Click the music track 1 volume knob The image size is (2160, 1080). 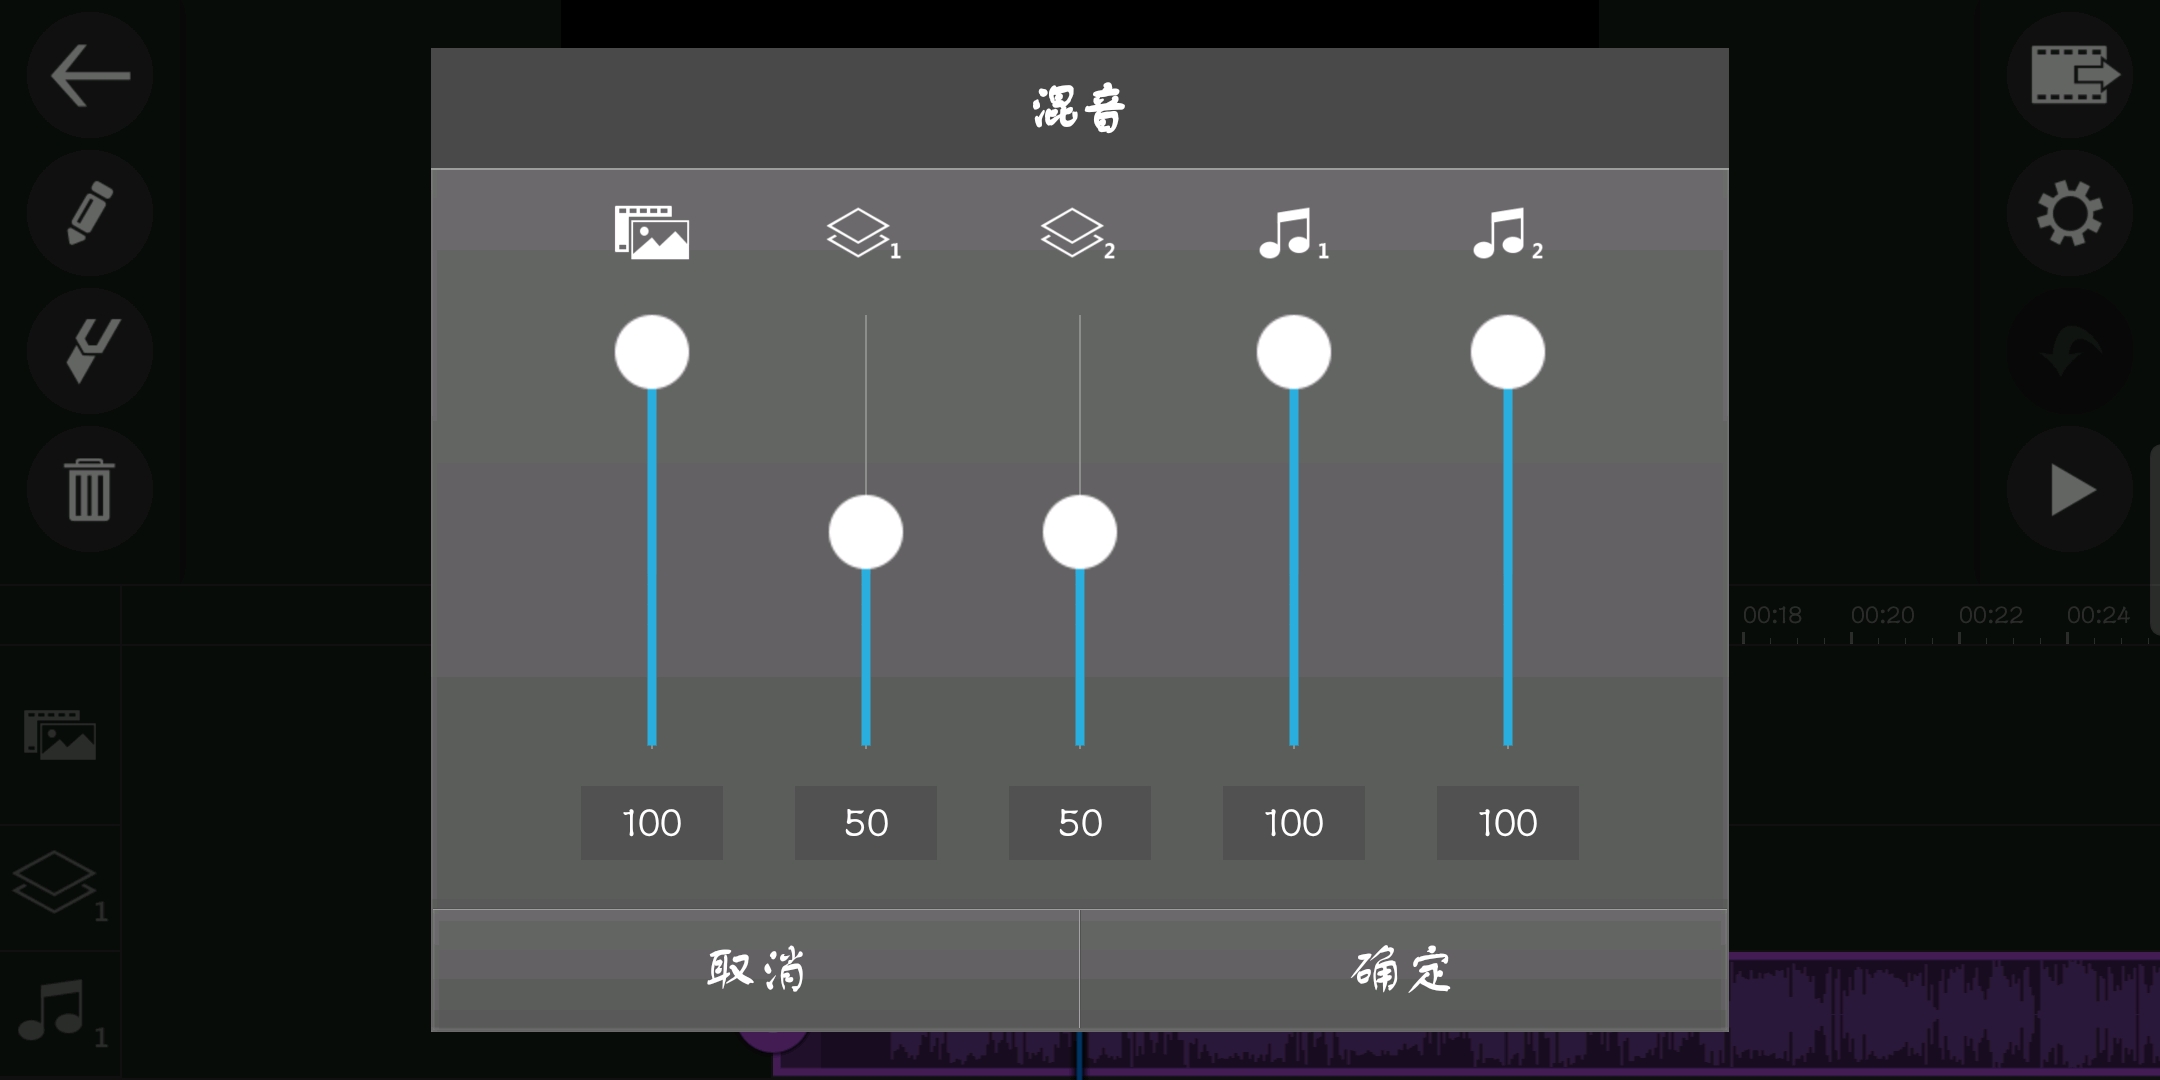(1294, 352)
